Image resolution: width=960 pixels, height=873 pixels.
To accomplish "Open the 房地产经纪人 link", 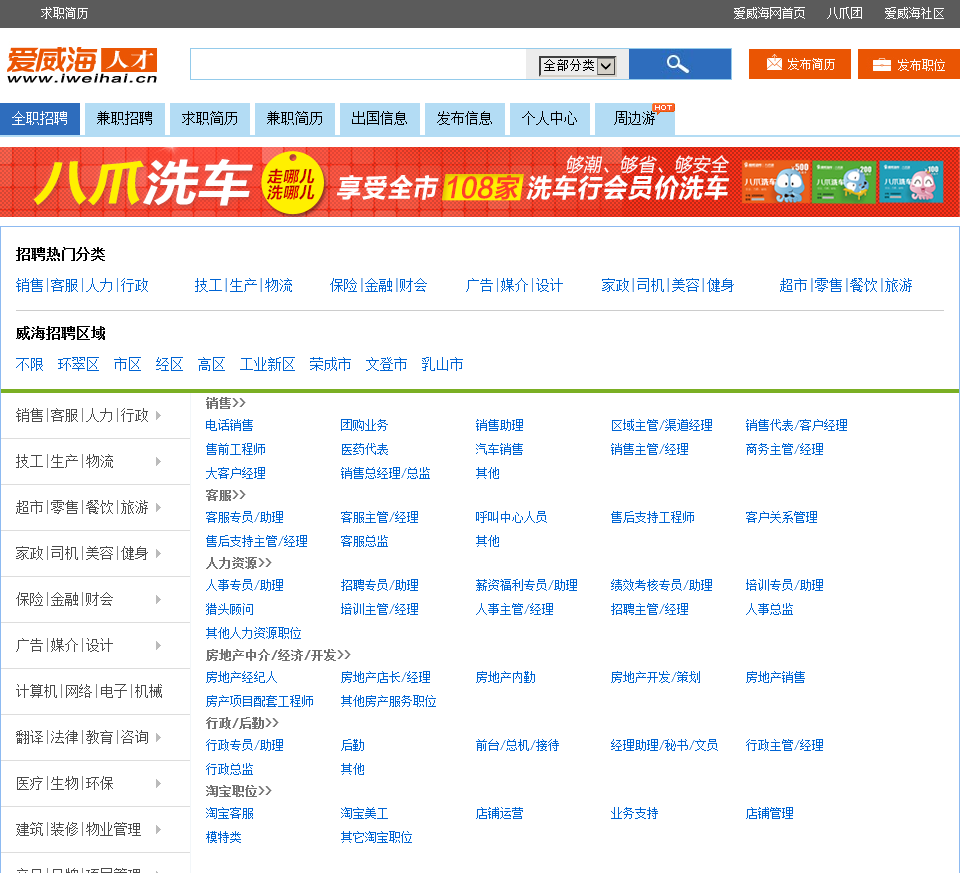I will pos(241,678).
